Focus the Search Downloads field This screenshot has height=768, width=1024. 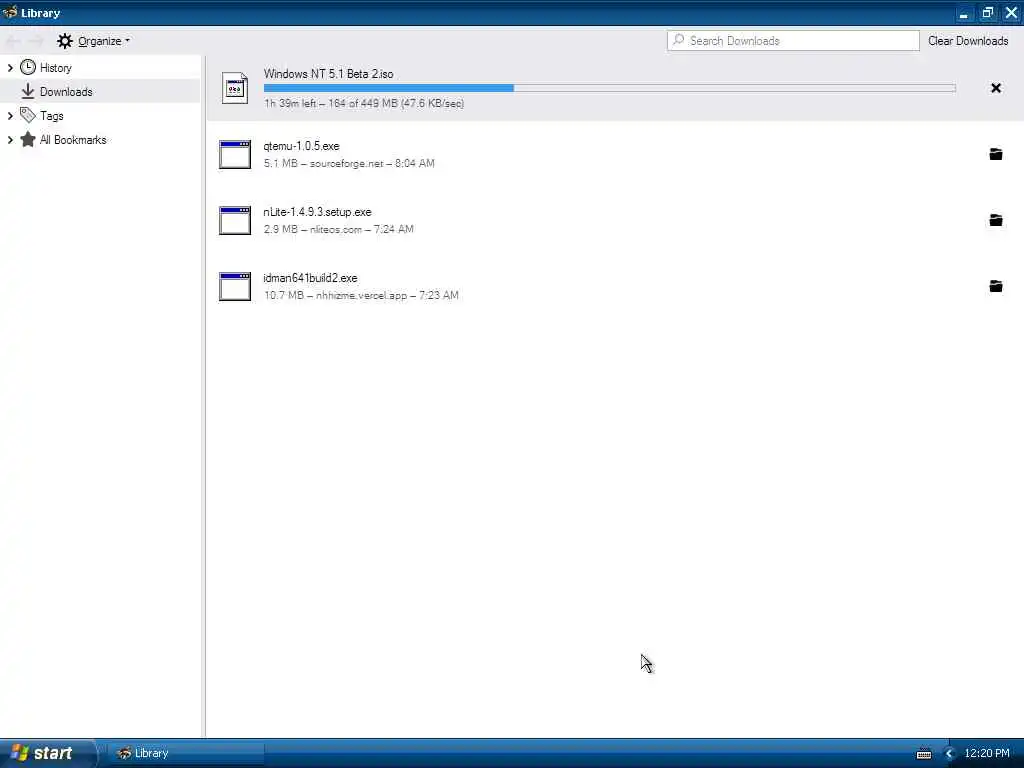pyautogui.click(x=793, y=40)
